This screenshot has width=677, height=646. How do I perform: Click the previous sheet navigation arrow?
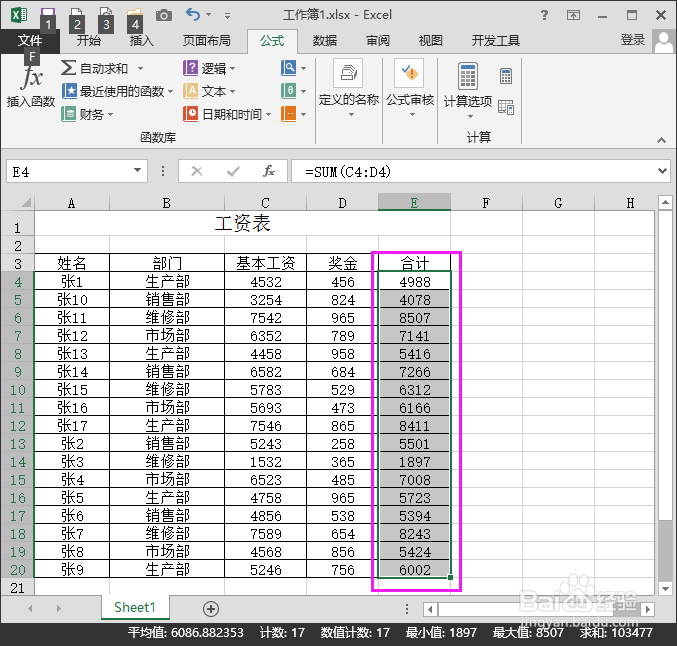coord(30,608)
